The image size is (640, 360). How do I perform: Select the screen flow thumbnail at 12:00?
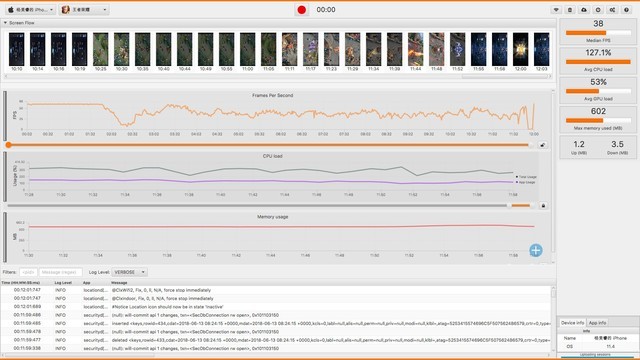coord(520,49)
